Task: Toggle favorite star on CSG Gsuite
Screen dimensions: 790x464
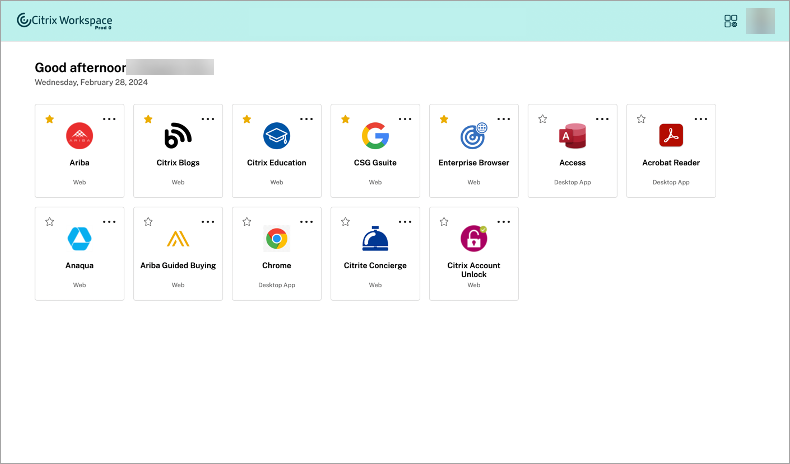Action: pos(345,119)
